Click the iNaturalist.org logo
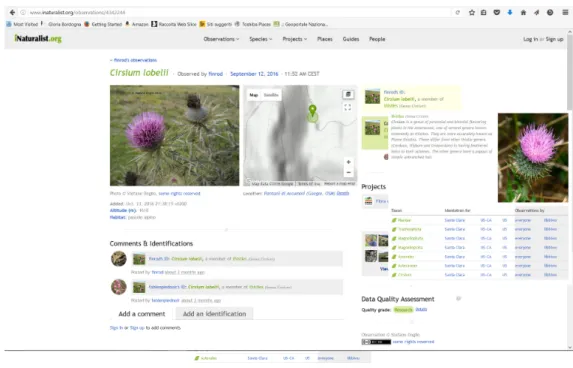The image size is (573, 368). (38, 38)
